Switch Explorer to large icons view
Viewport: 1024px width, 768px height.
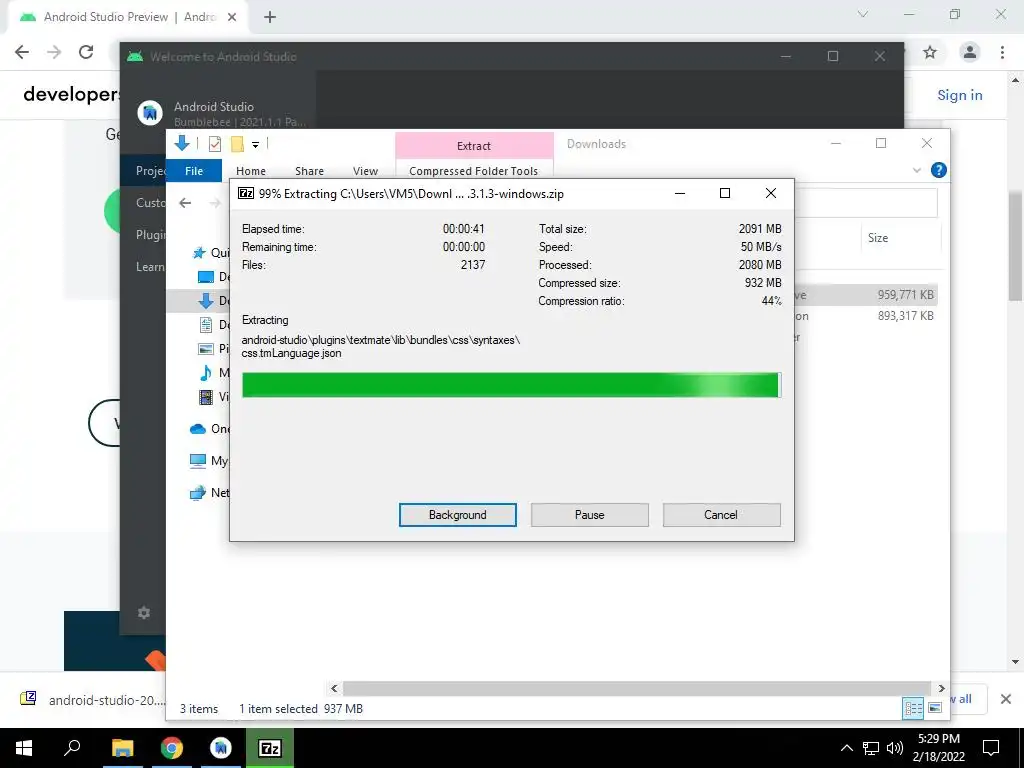coord(935,708)
